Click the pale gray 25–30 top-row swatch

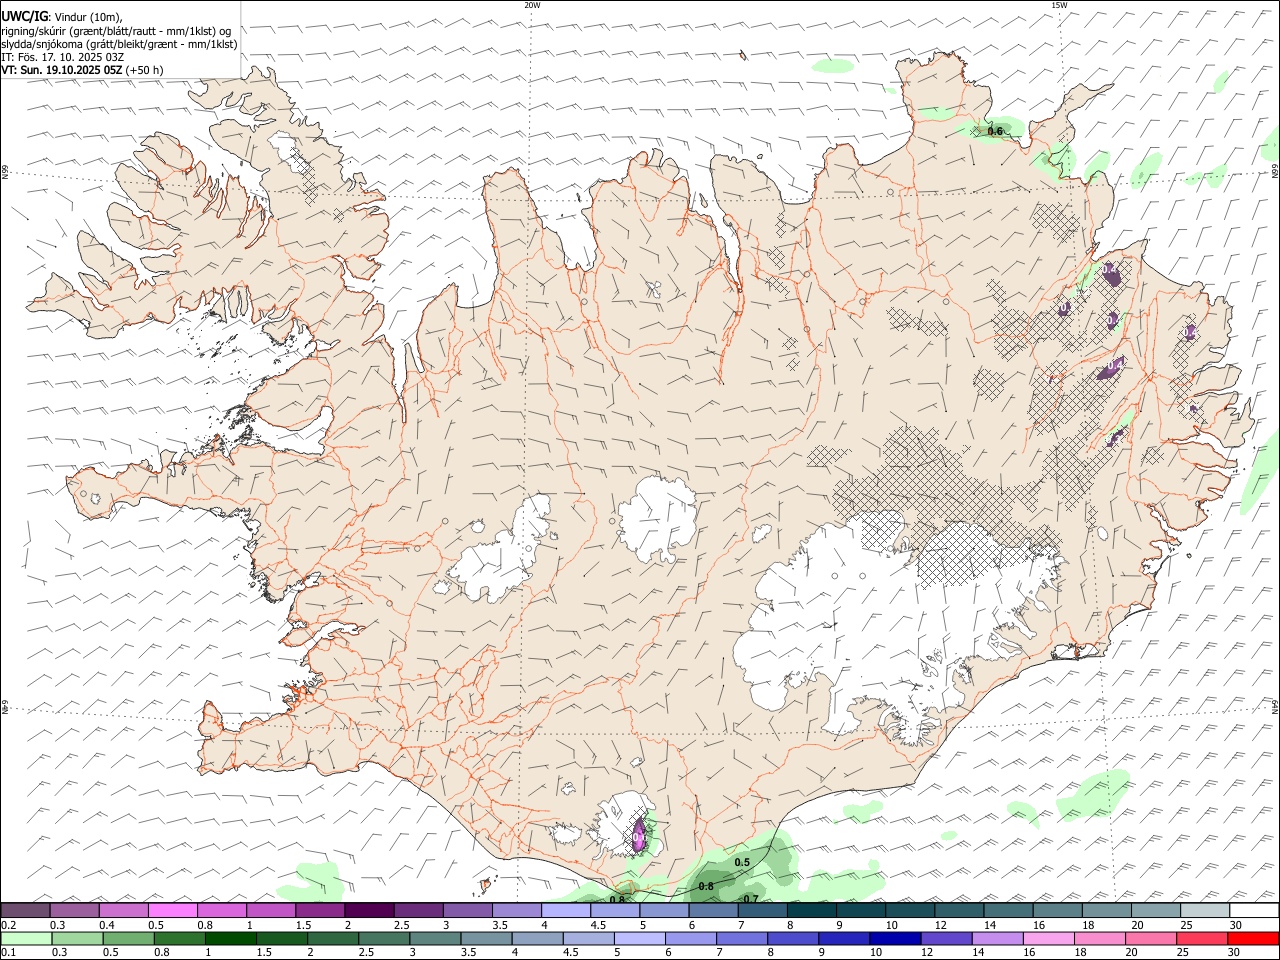coord(1205,911)
